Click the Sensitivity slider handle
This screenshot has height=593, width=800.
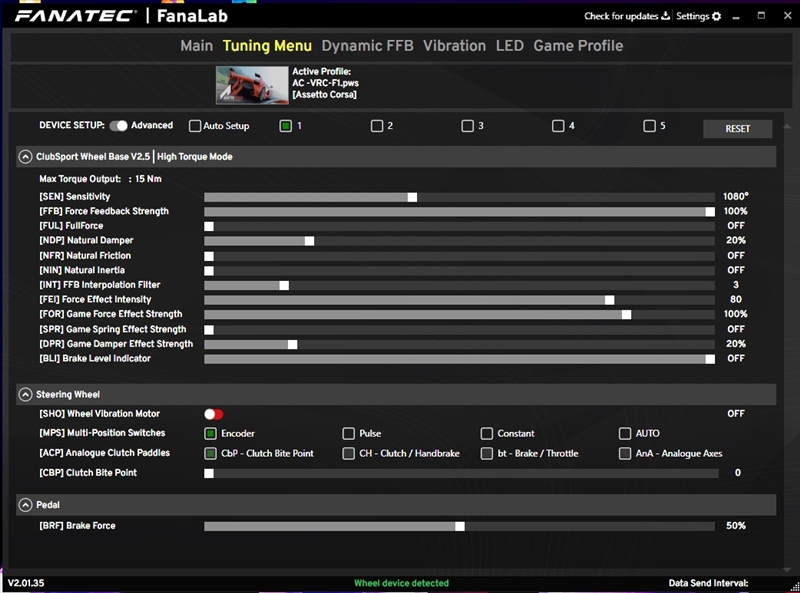tap(411, 197)
